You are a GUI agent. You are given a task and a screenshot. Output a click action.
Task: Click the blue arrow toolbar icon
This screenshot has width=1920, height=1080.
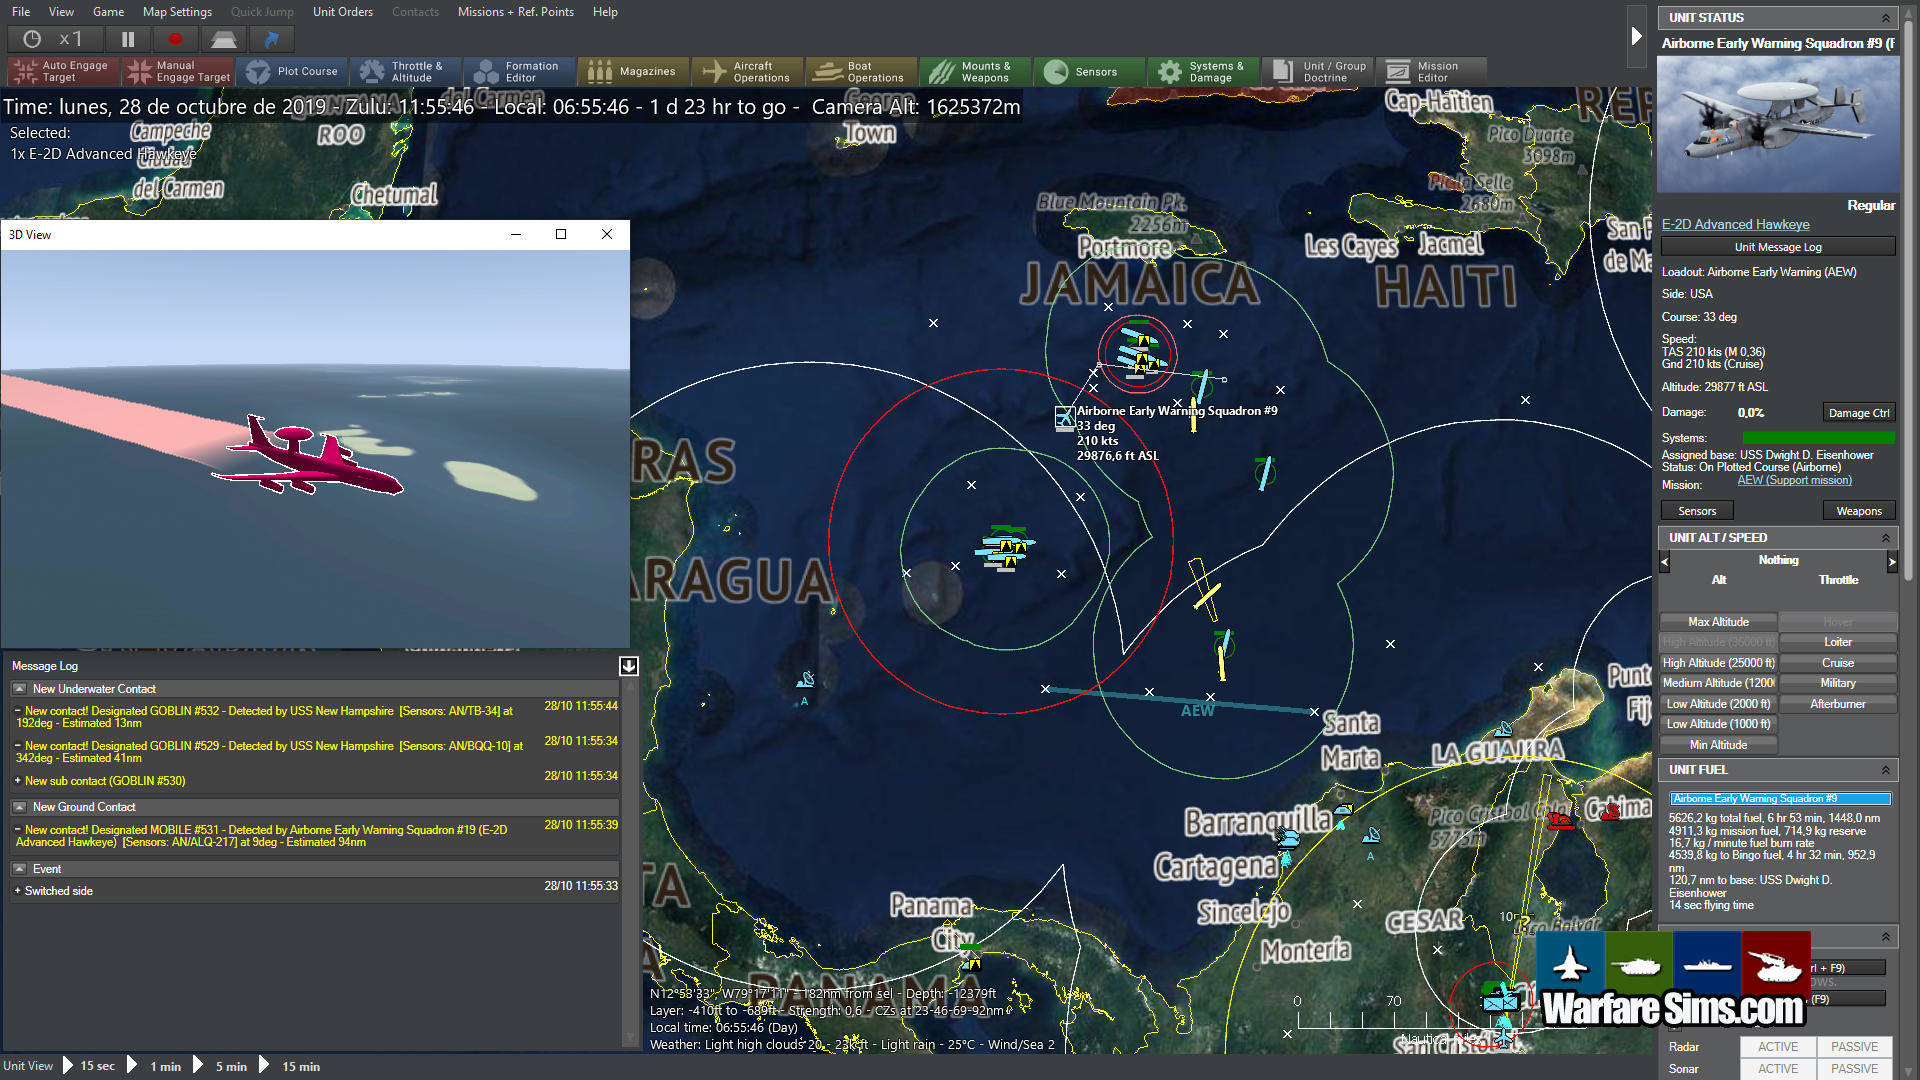click(271, 39)
